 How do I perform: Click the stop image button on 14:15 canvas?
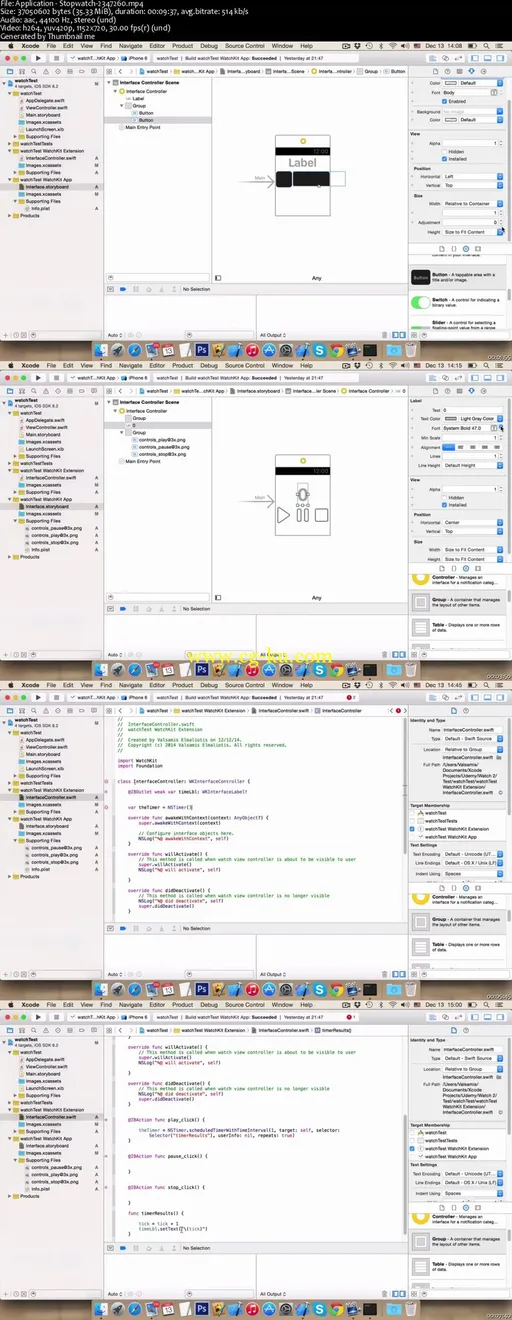319,516
